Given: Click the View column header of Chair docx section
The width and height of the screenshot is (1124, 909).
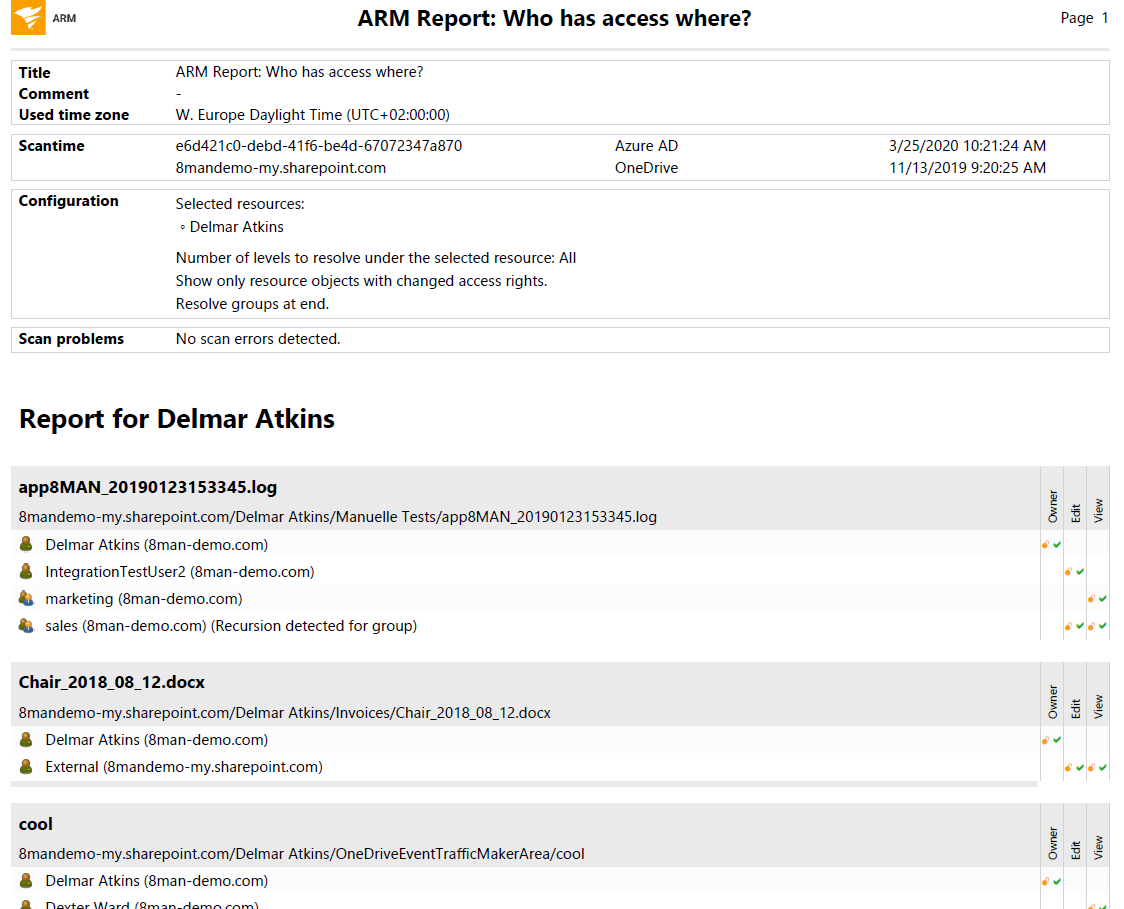Looking at the screenshot, I should (x=1098, y=706).
